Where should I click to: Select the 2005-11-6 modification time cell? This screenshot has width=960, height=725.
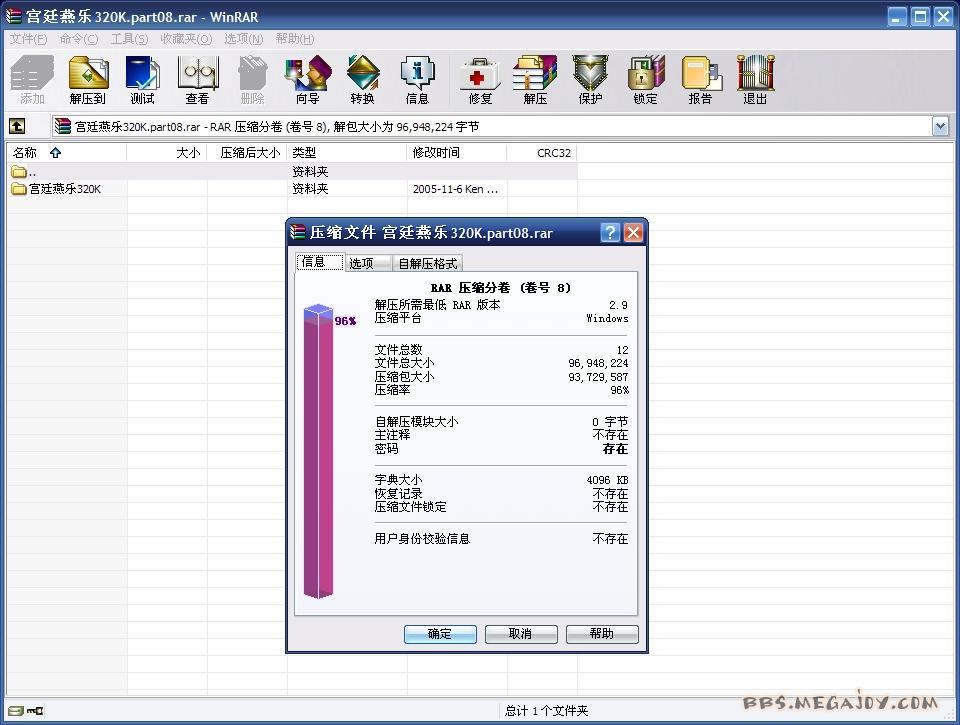455,189
